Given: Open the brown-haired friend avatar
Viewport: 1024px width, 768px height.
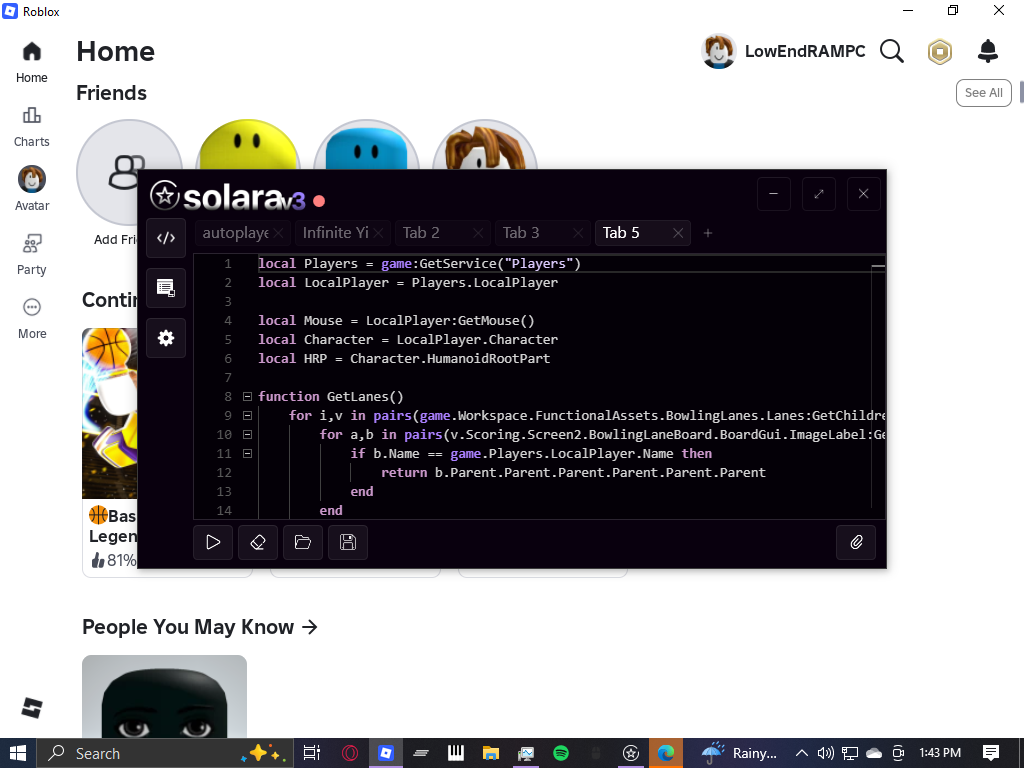Looking at the screenshot, I should [x=485, y=144].
